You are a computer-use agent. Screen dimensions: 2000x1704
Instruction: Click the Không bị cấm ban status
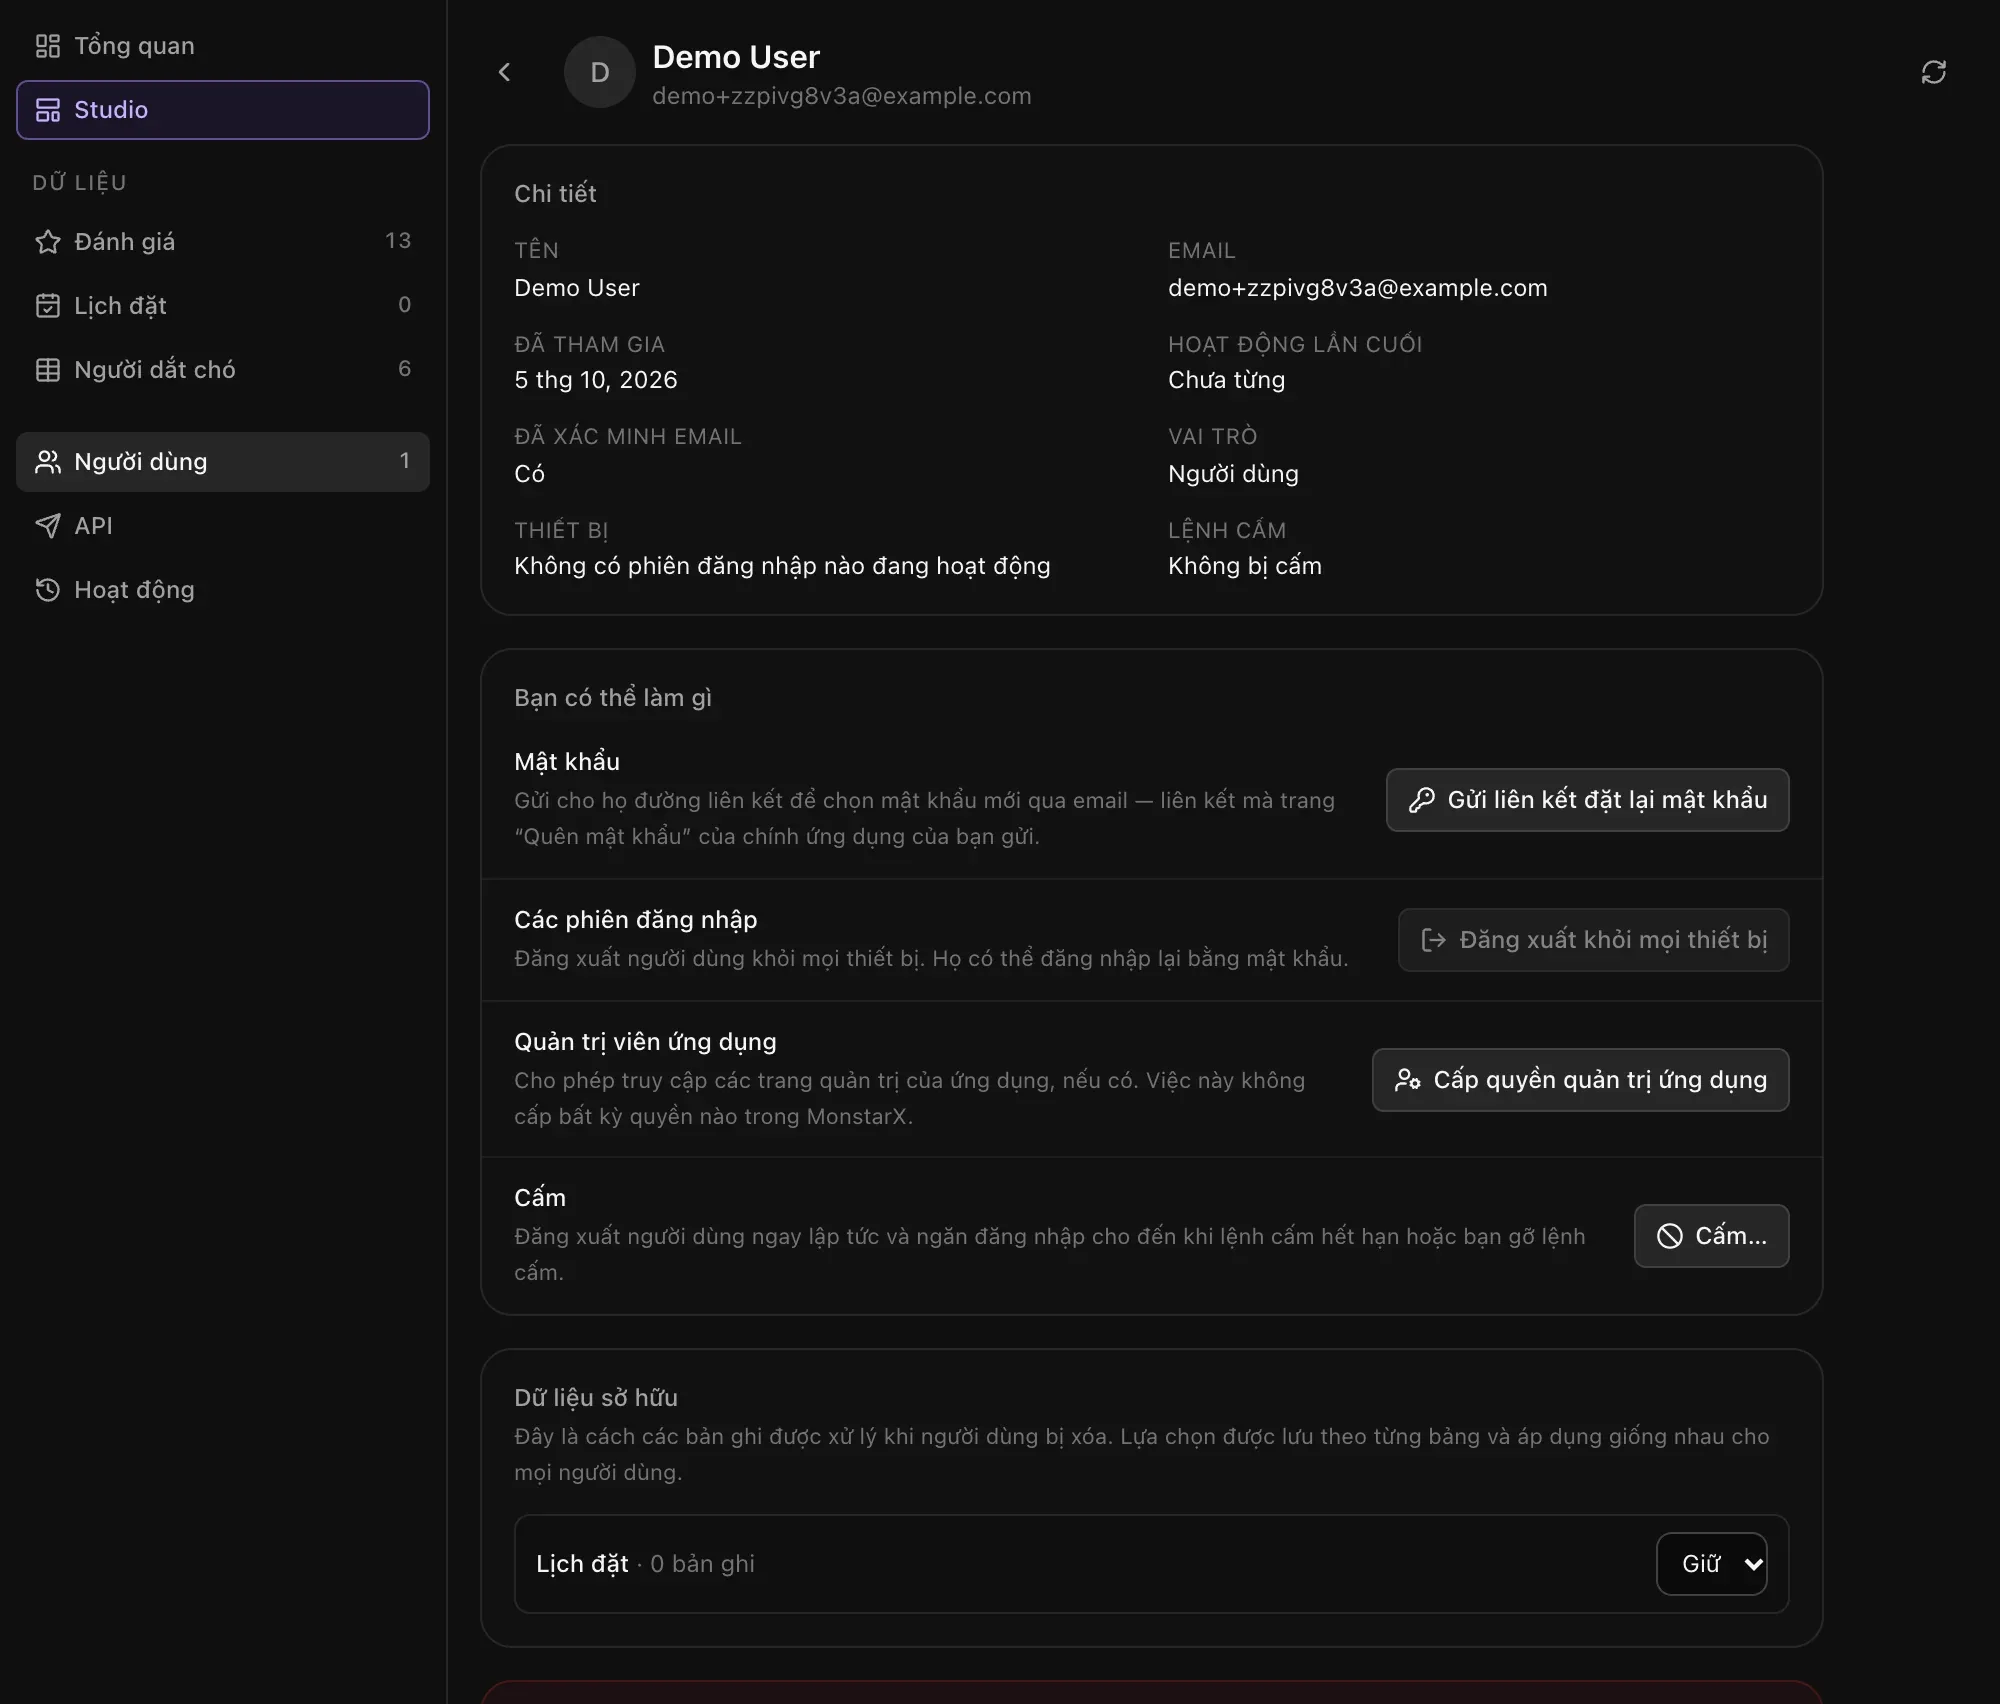tap(1244, 566)
